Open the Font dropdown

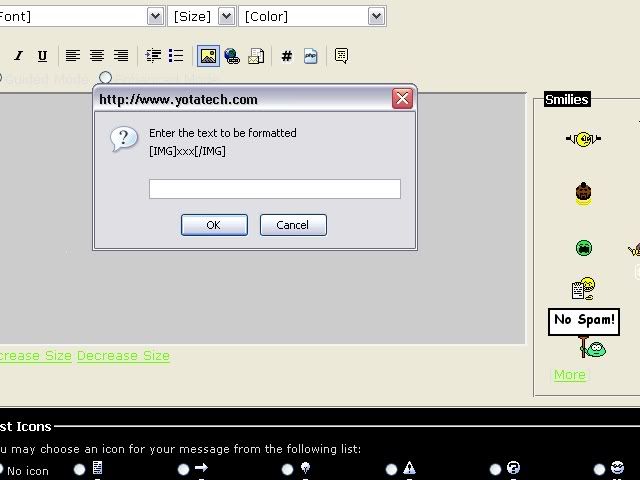(155, 16)
